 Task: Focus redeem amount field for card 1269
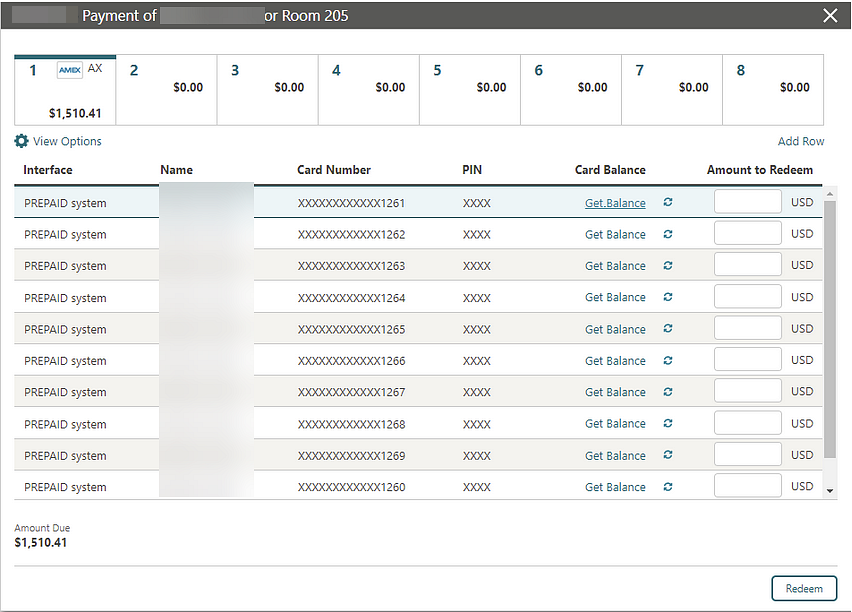point(748,454)
